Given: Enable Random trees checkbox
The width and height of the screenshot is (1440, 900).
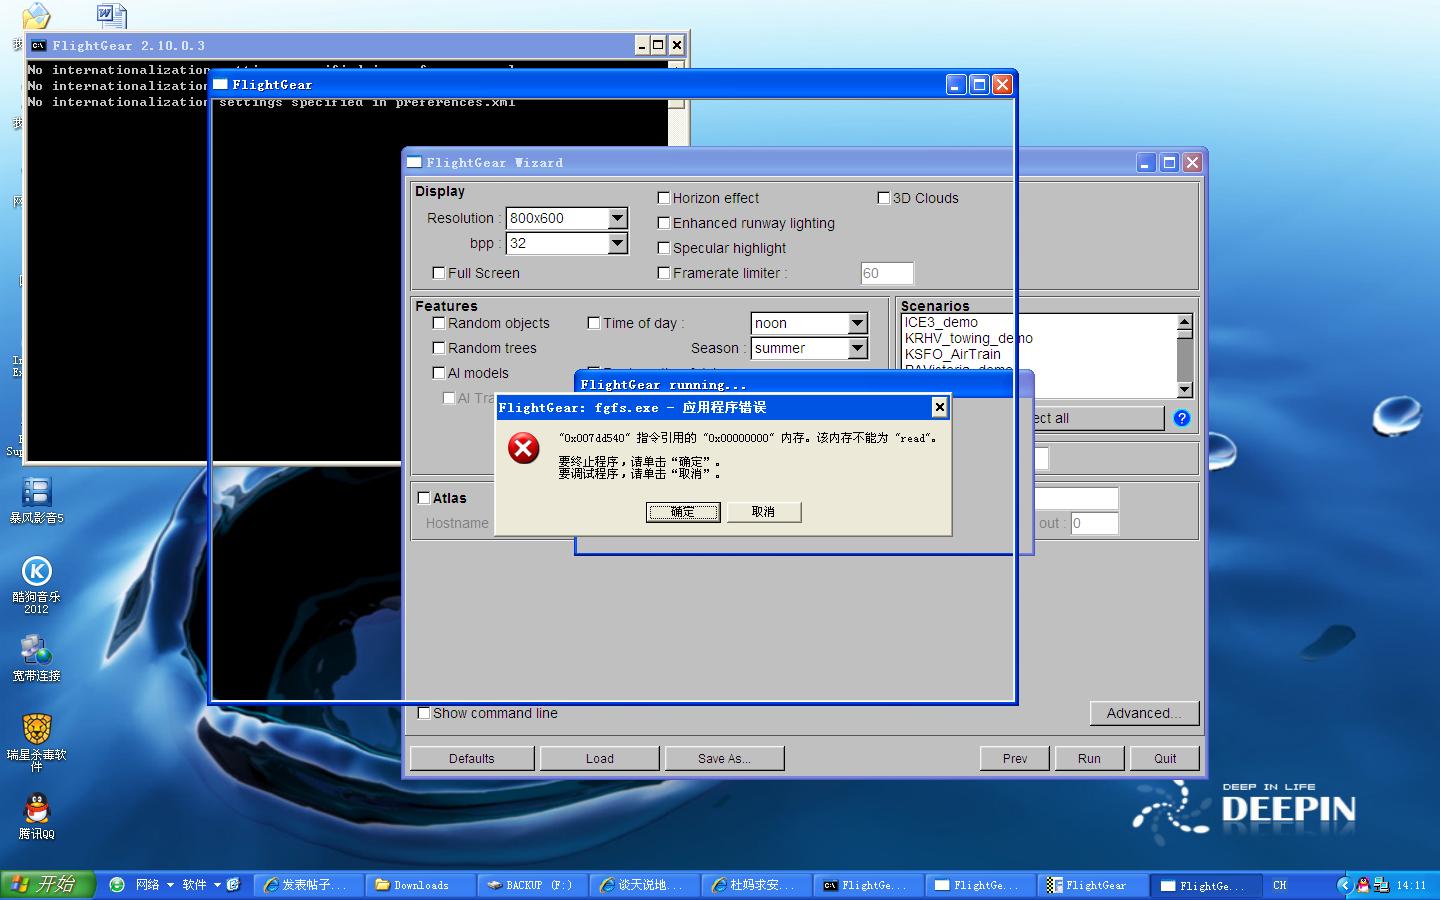Looking at the screenshot, I should click(438, 348).
